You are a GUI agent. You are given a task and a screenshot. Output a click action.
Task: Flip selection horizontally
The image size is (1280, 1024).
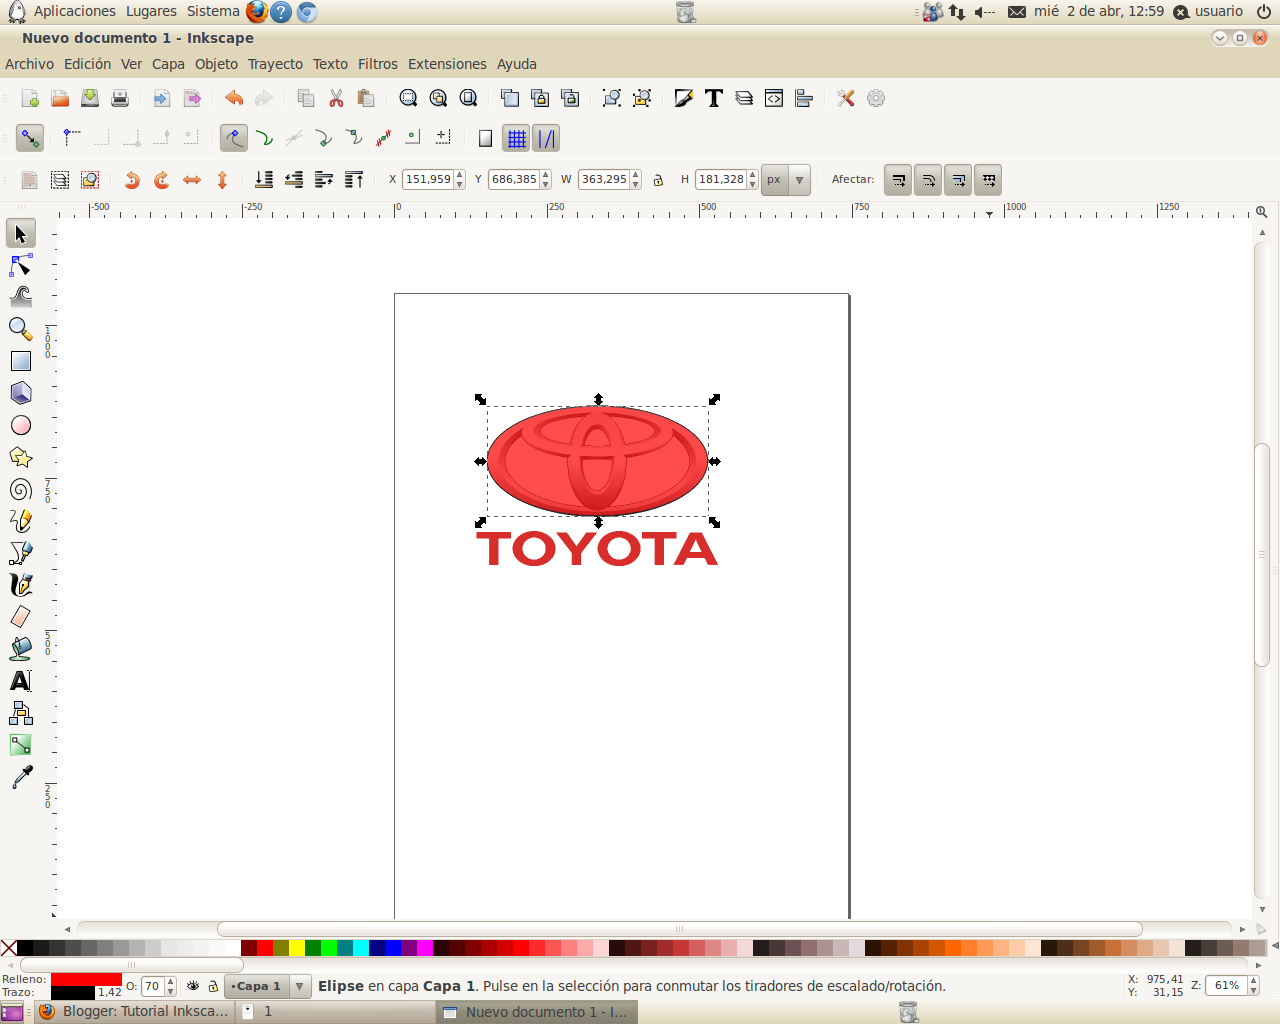coord(192,180)
